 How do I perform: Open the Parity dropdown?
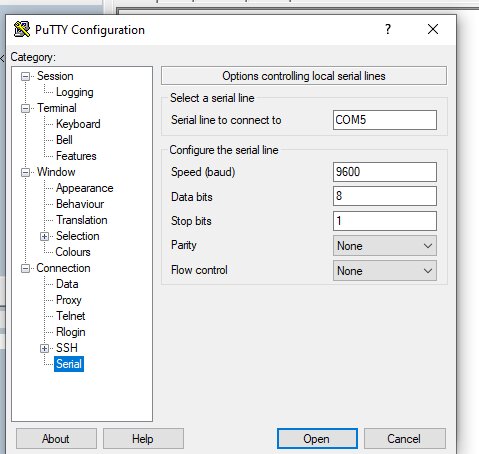[385, 246]
